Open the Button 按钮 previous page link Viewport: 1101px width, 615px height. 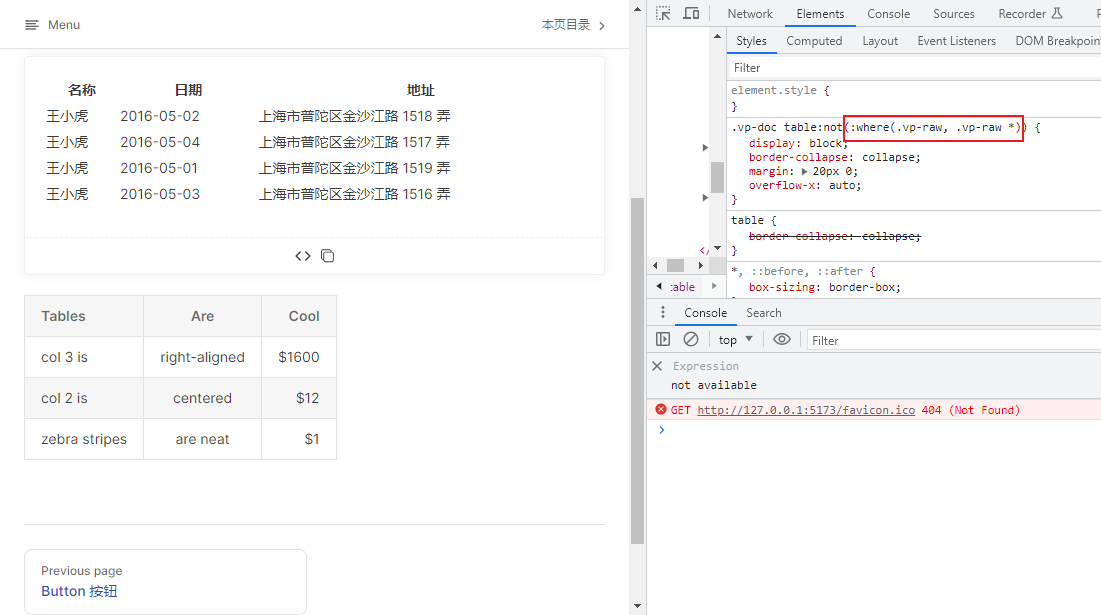pyautogui.click(x=79, y=591)
